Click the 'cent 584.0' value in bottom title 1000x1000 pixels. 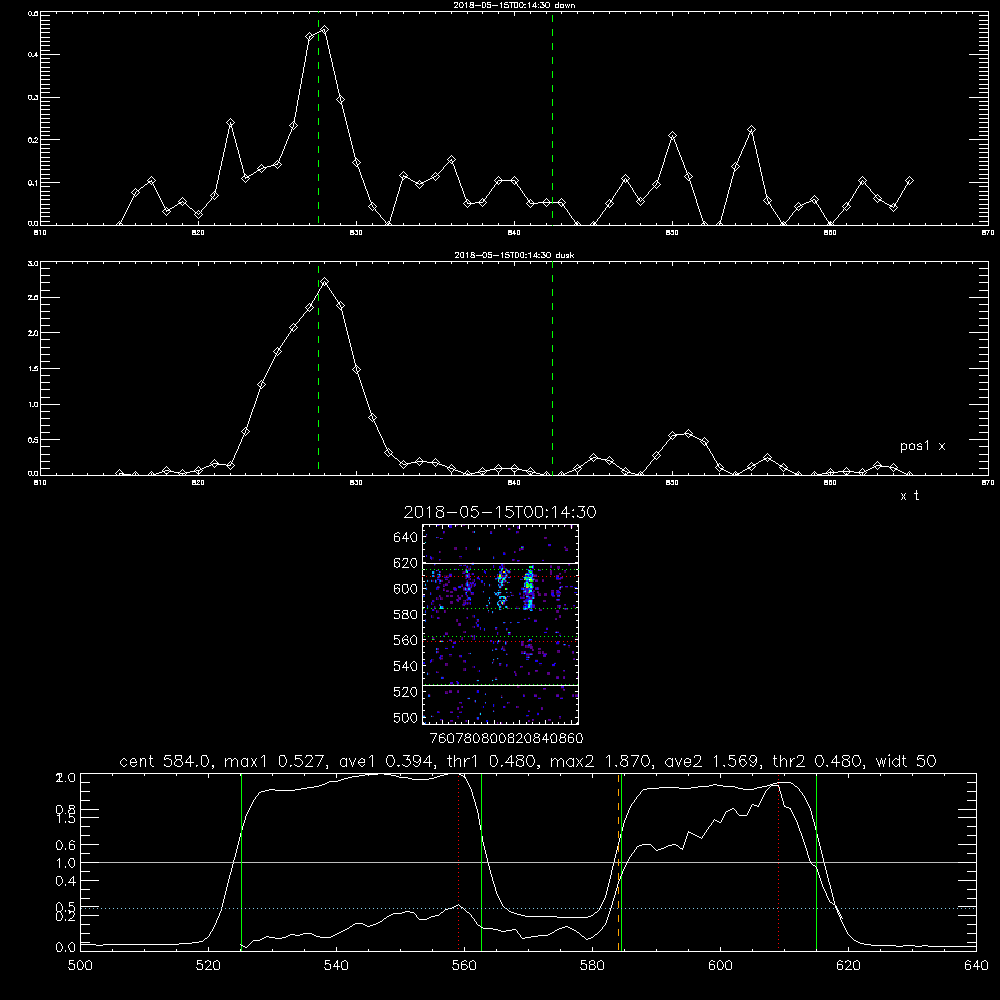tap(167, 761)
